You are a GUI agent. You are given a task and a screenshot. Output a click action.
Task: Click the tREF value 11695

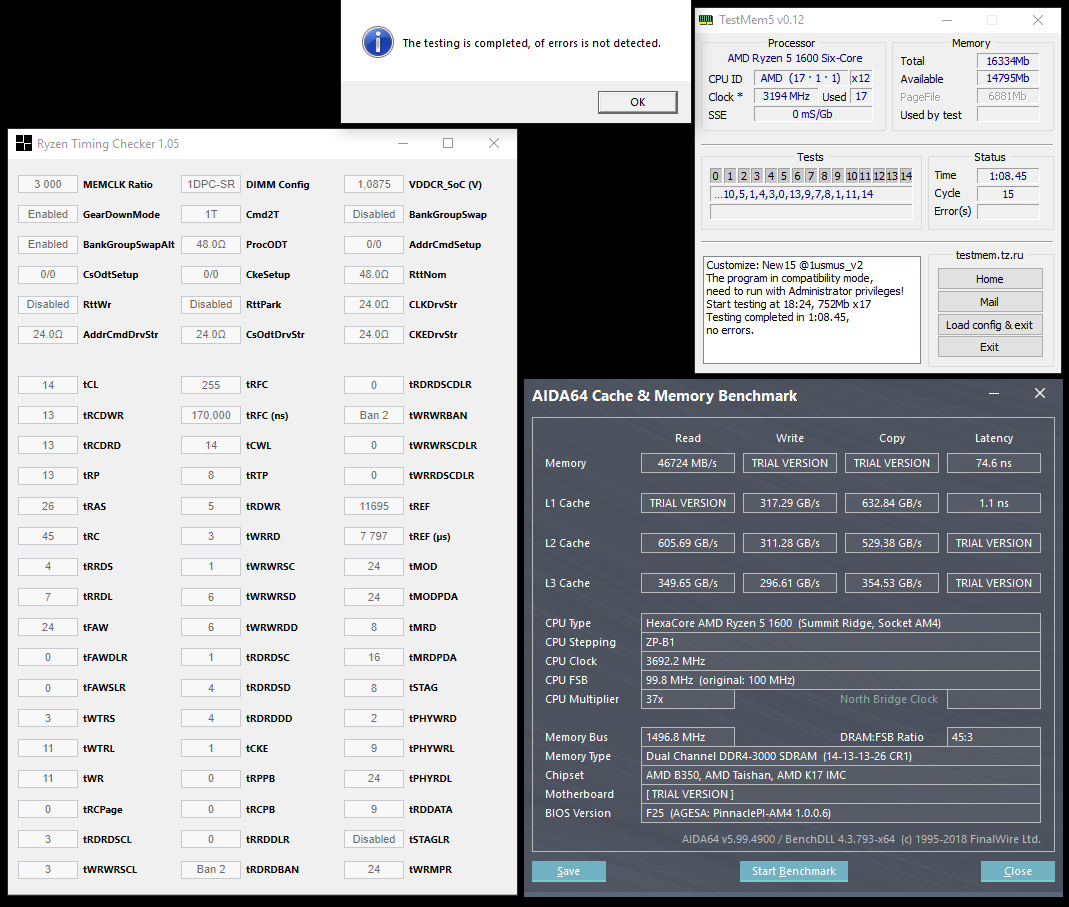pyautogui.click(x=374, y=506)
